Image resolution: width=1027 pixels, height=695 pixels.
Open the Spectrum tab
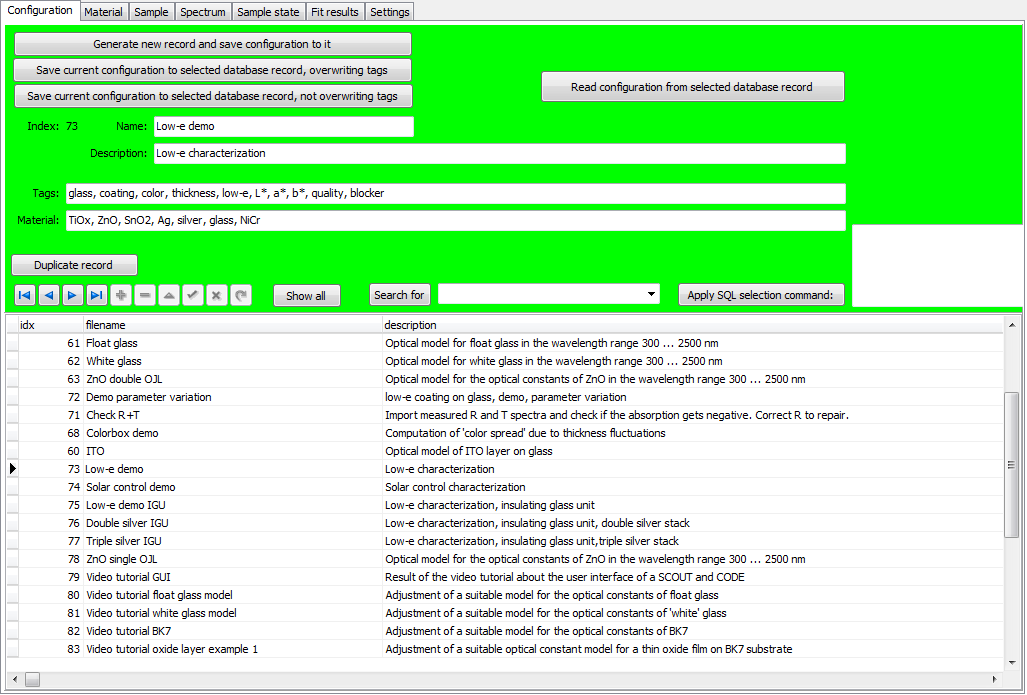click(203, 12)
